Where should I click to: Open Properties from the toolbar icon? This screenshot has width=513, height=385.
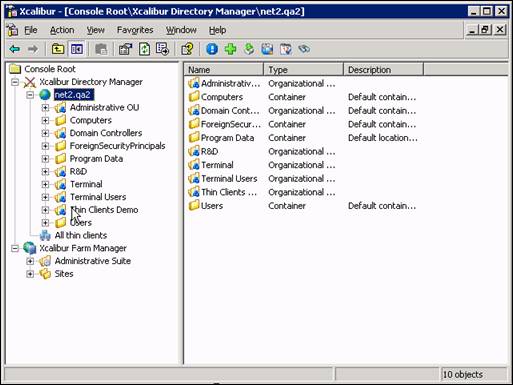coord(125,49)
